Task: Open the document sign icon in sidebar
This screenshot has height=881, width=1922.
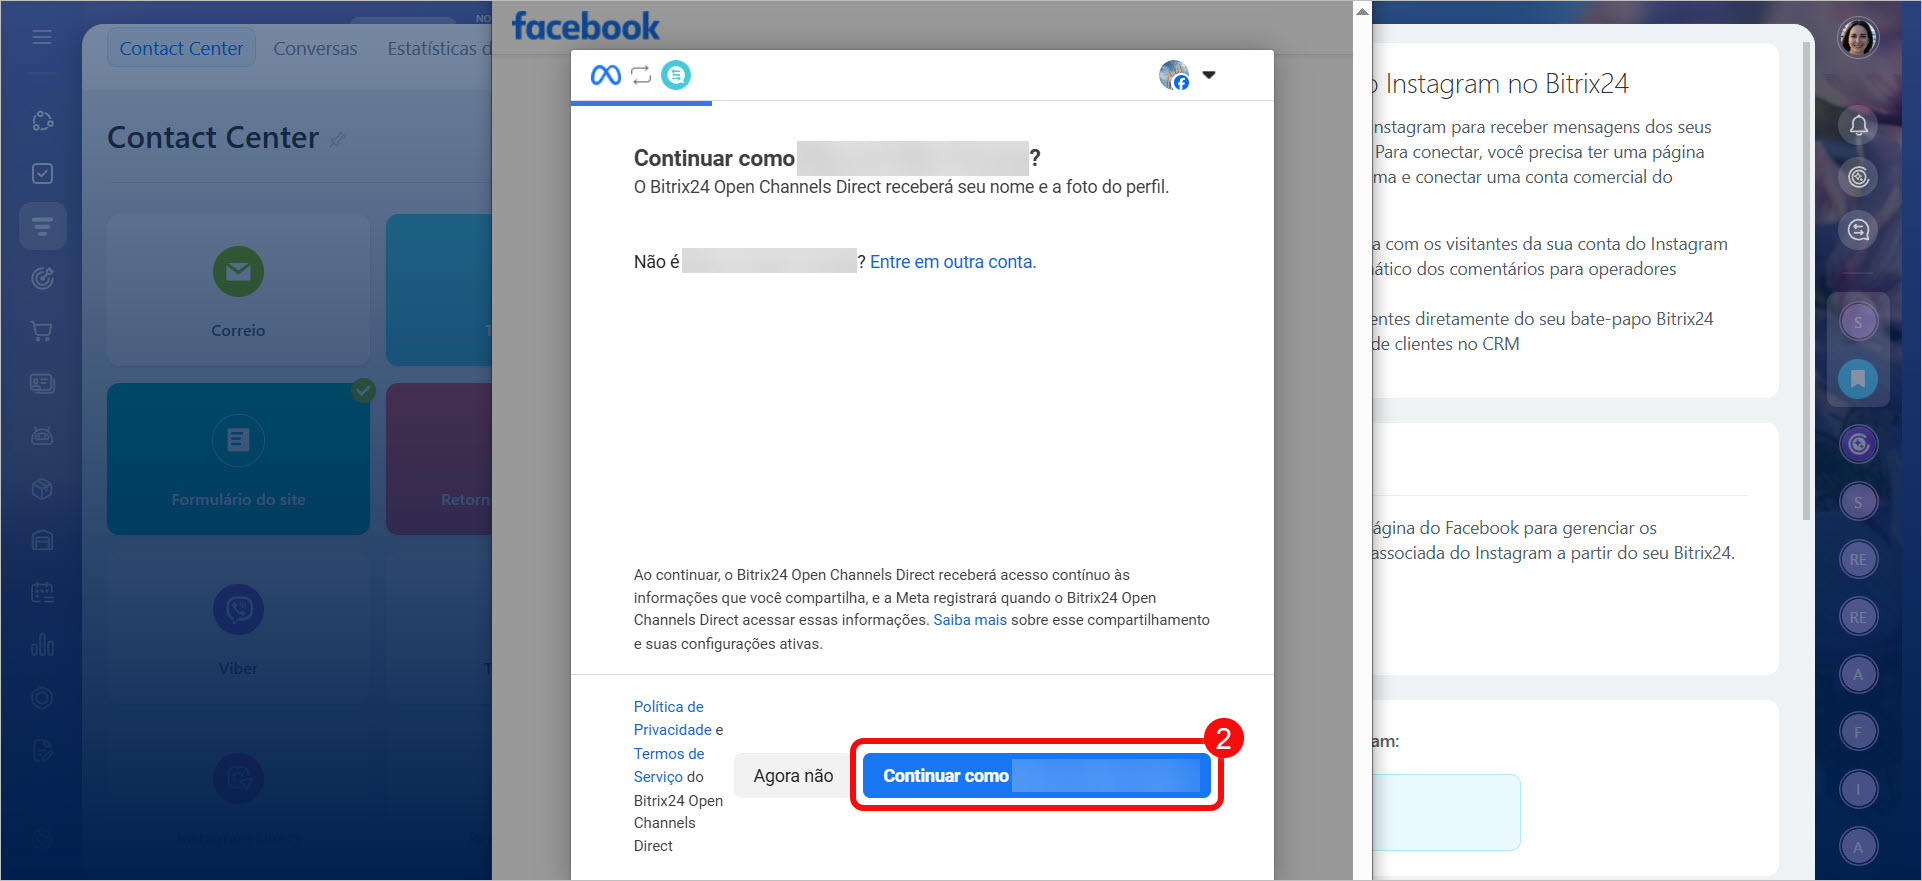Action: (42, 750)
